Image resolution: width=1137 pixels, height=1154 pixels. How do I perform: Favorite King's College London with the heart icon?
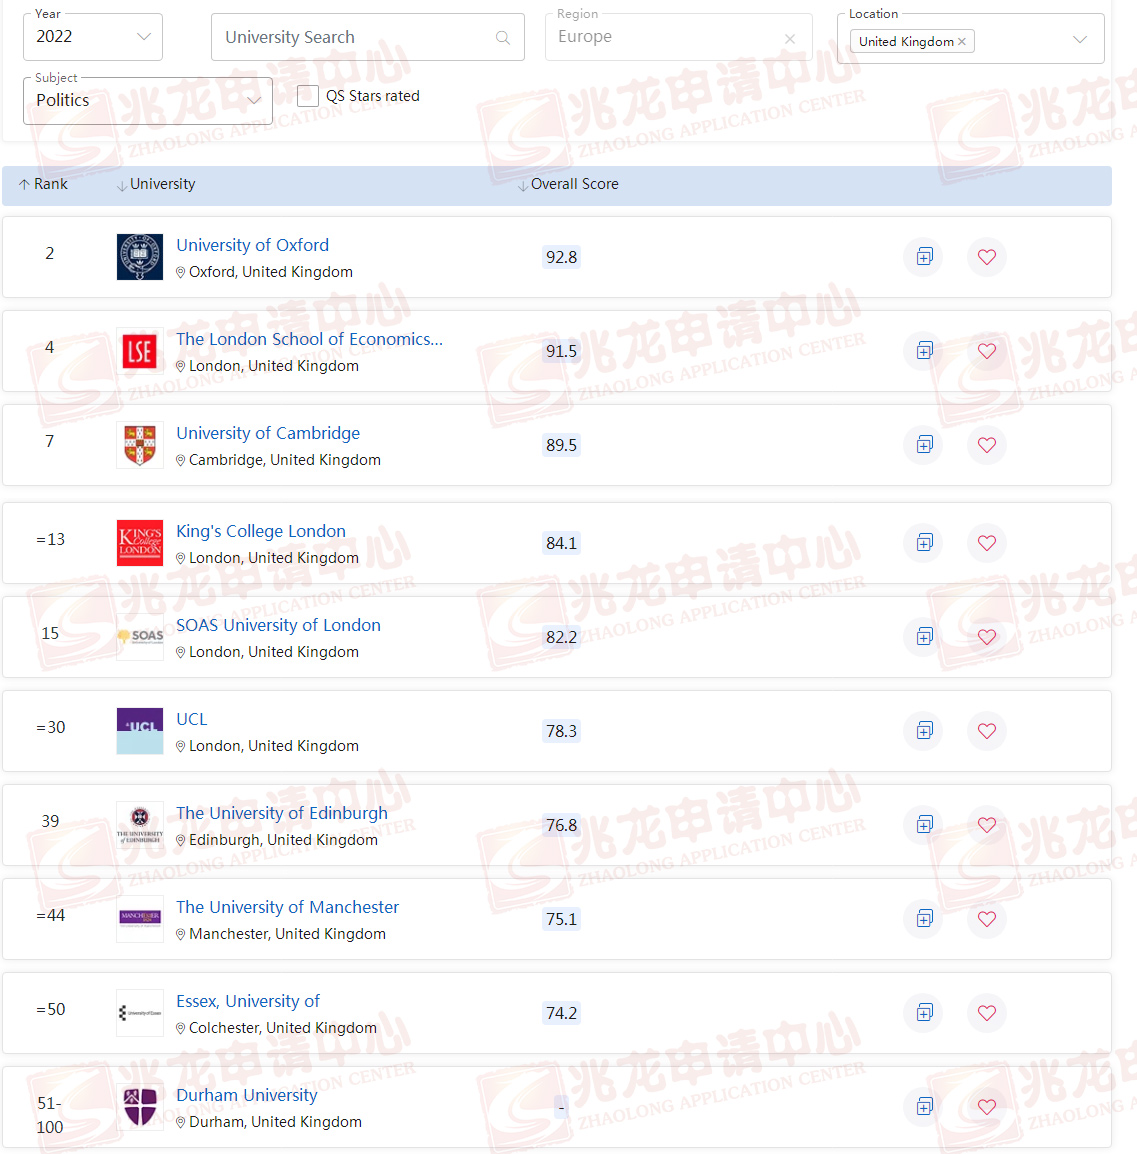(986, 543)
